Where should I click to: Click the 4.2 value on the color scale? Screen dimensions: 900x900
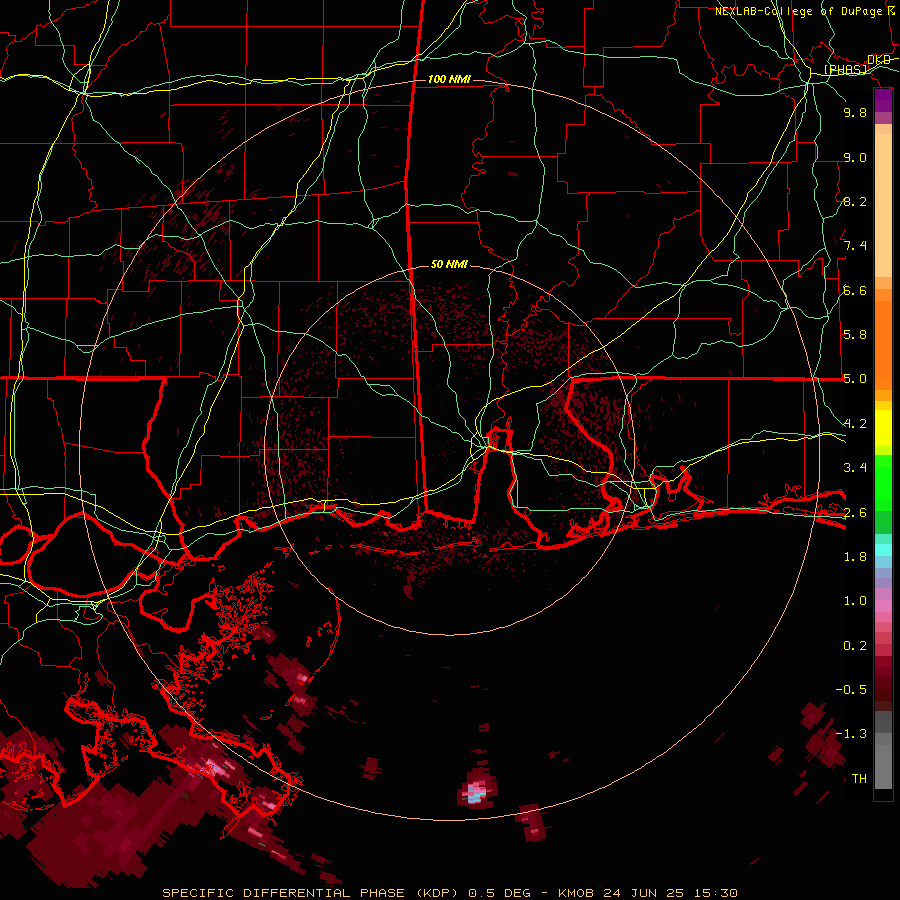pos(855,424)
